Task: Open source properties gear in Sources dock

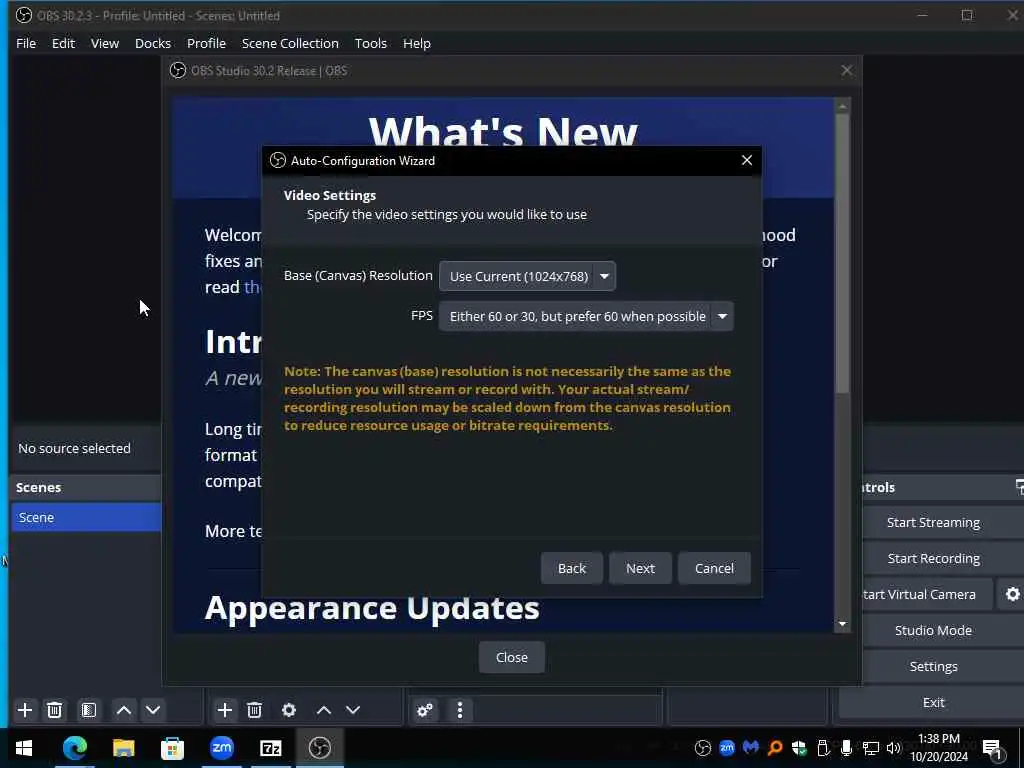Action: tap(289, 710)
